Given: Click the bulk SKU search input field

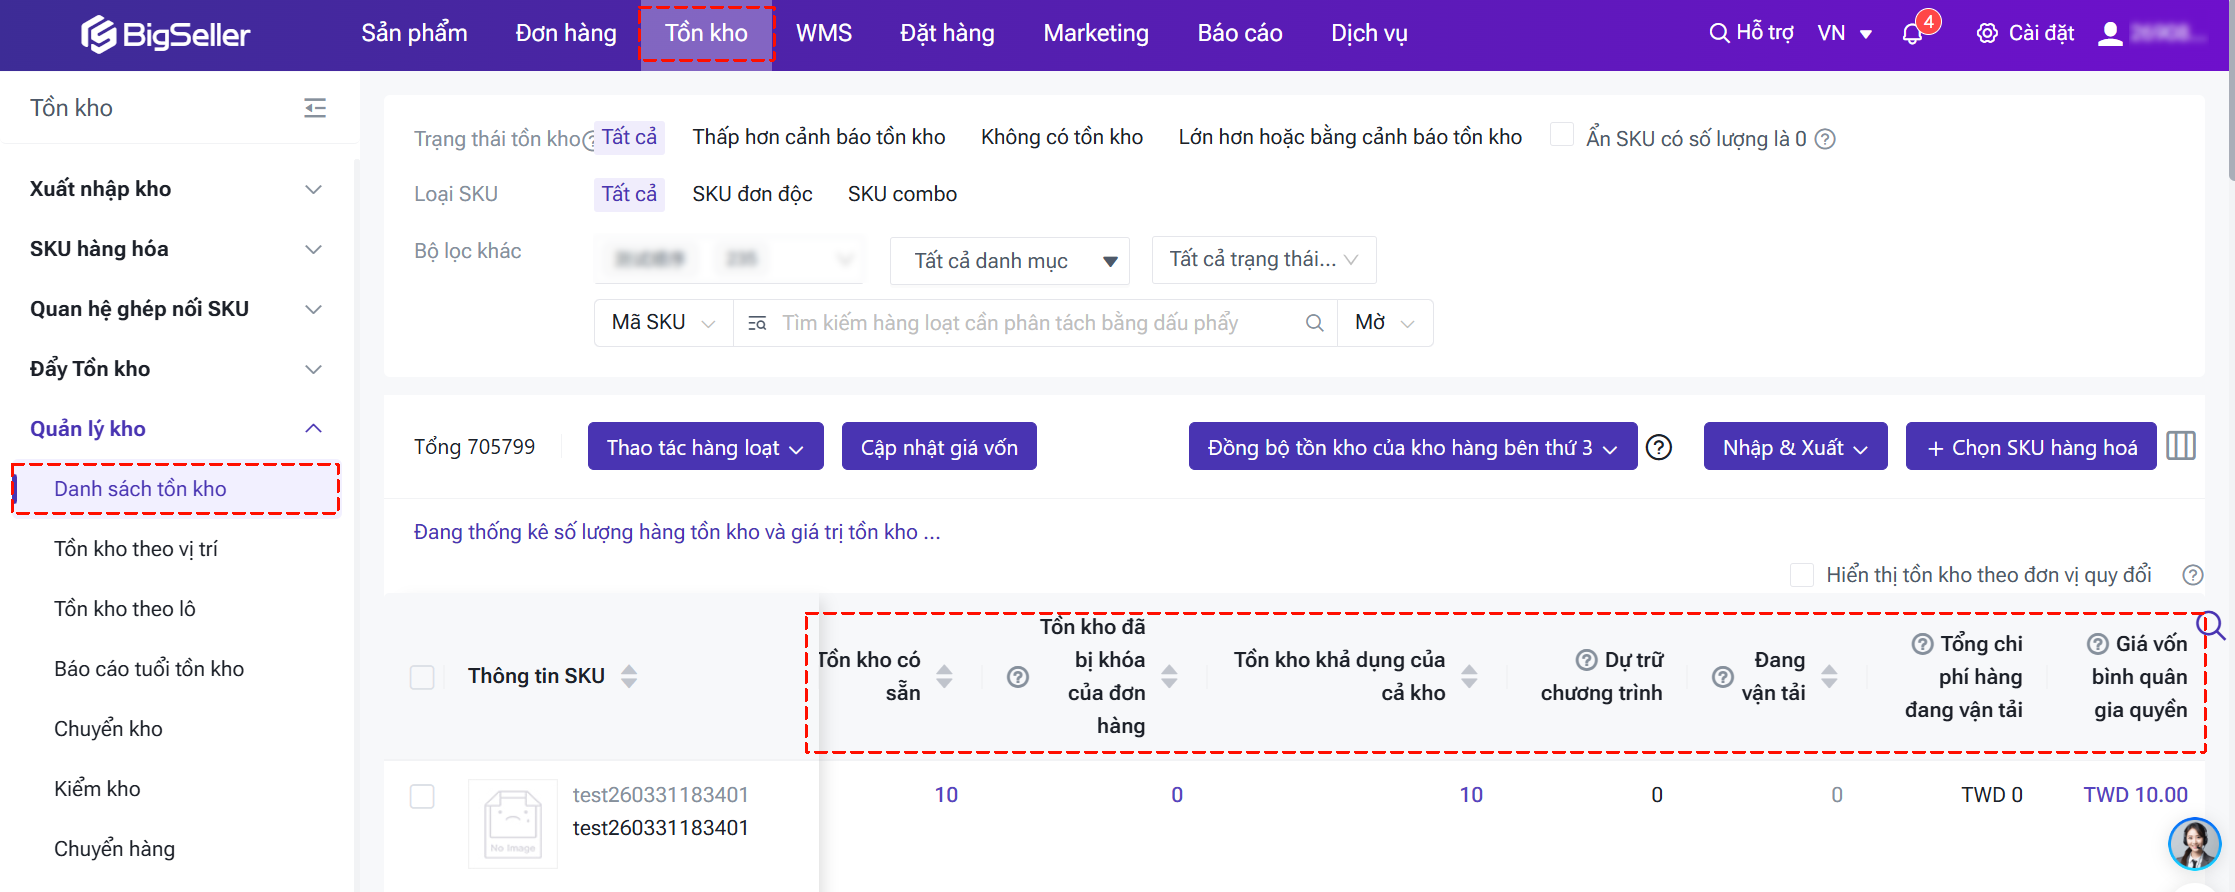Looking at the screenshot, I should tap(1035, 323).
